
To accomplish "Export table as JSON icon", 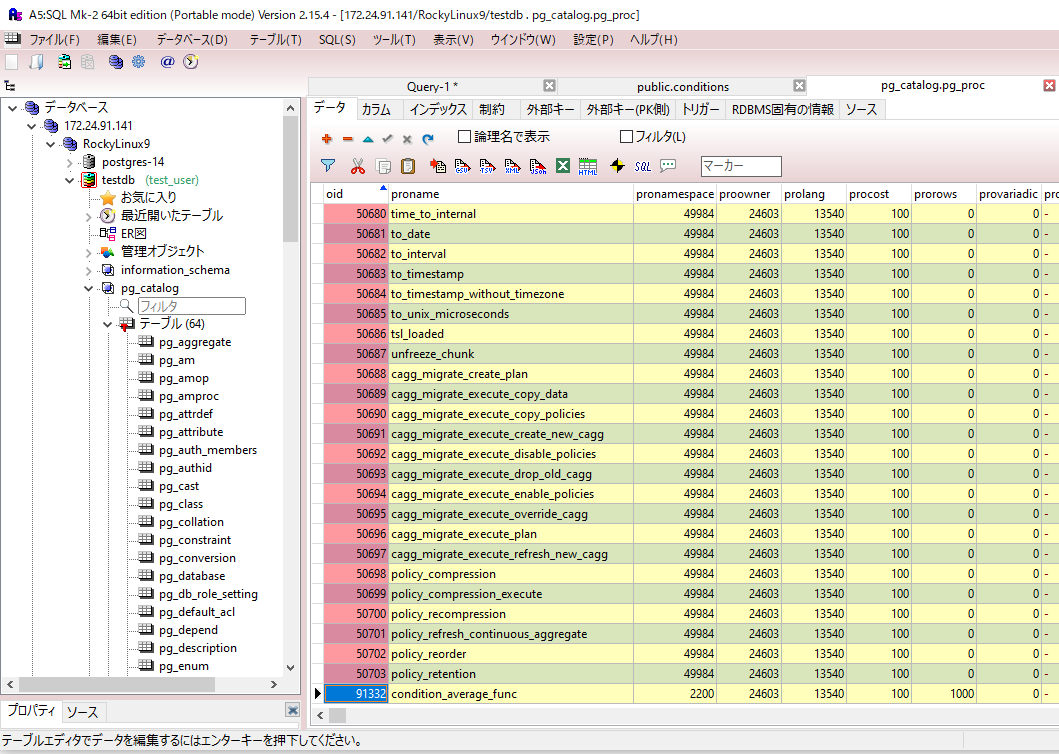I will point(538,166).
